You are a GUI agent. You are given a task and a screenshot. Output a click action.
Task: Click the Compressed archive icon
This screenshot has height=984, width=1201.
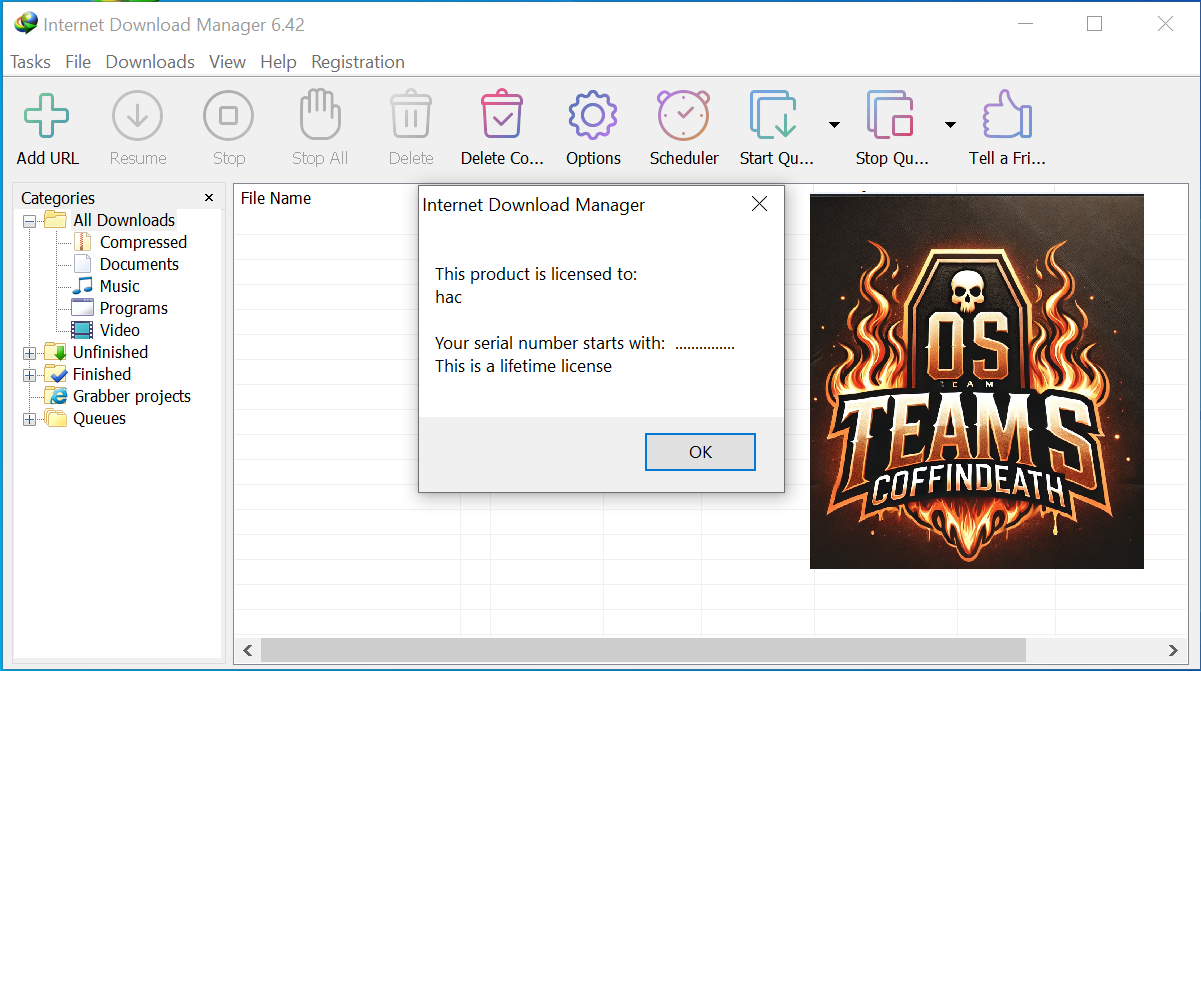pos(83,242)
